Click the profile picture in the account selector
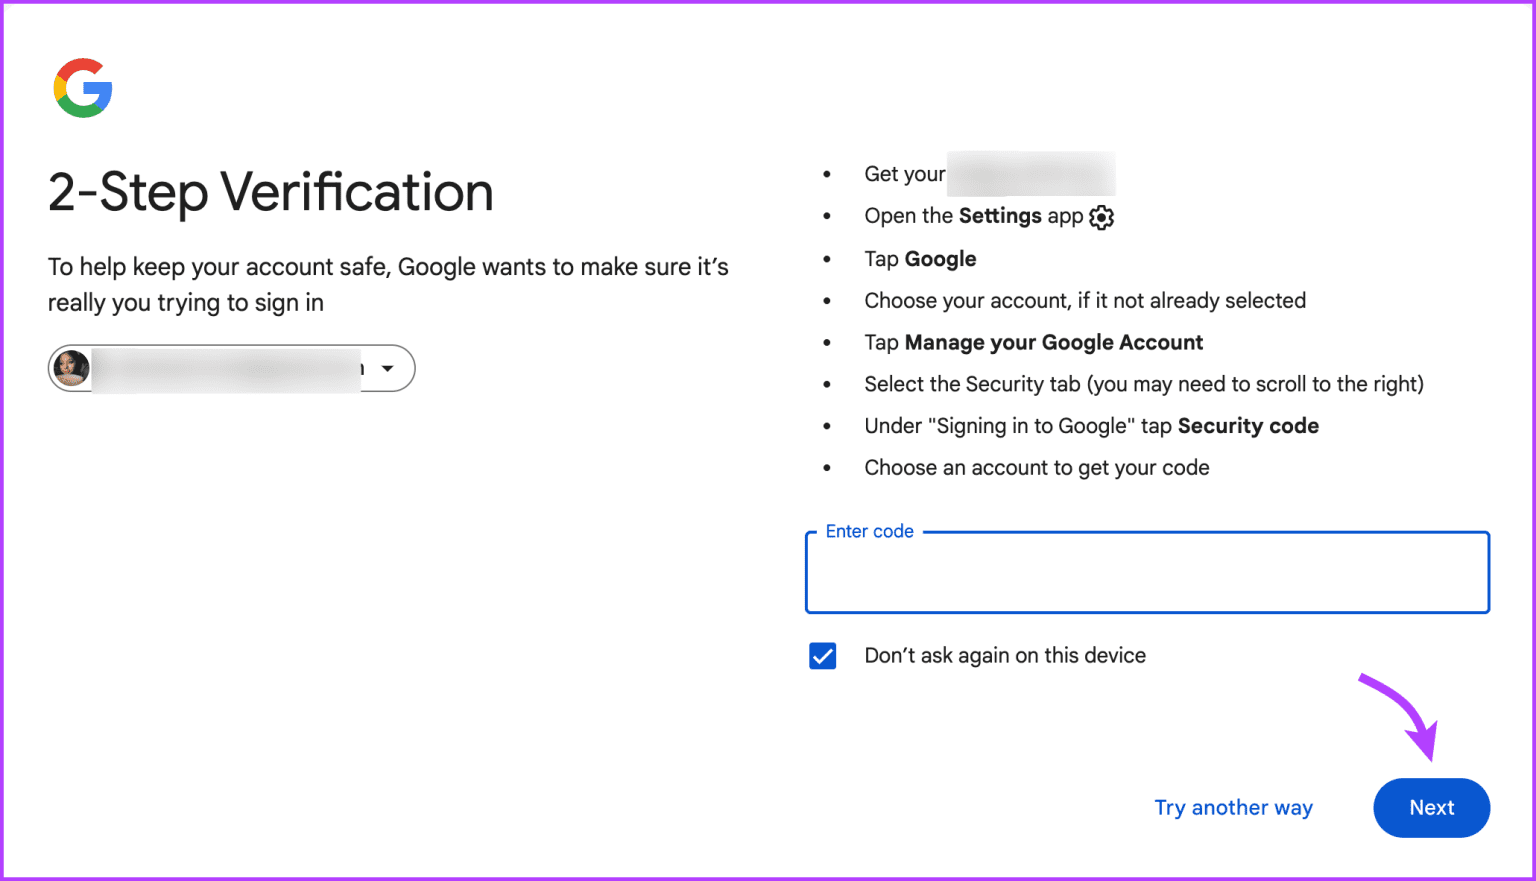Viewport: 1536px width, 881px height. (x=71, y=368)
